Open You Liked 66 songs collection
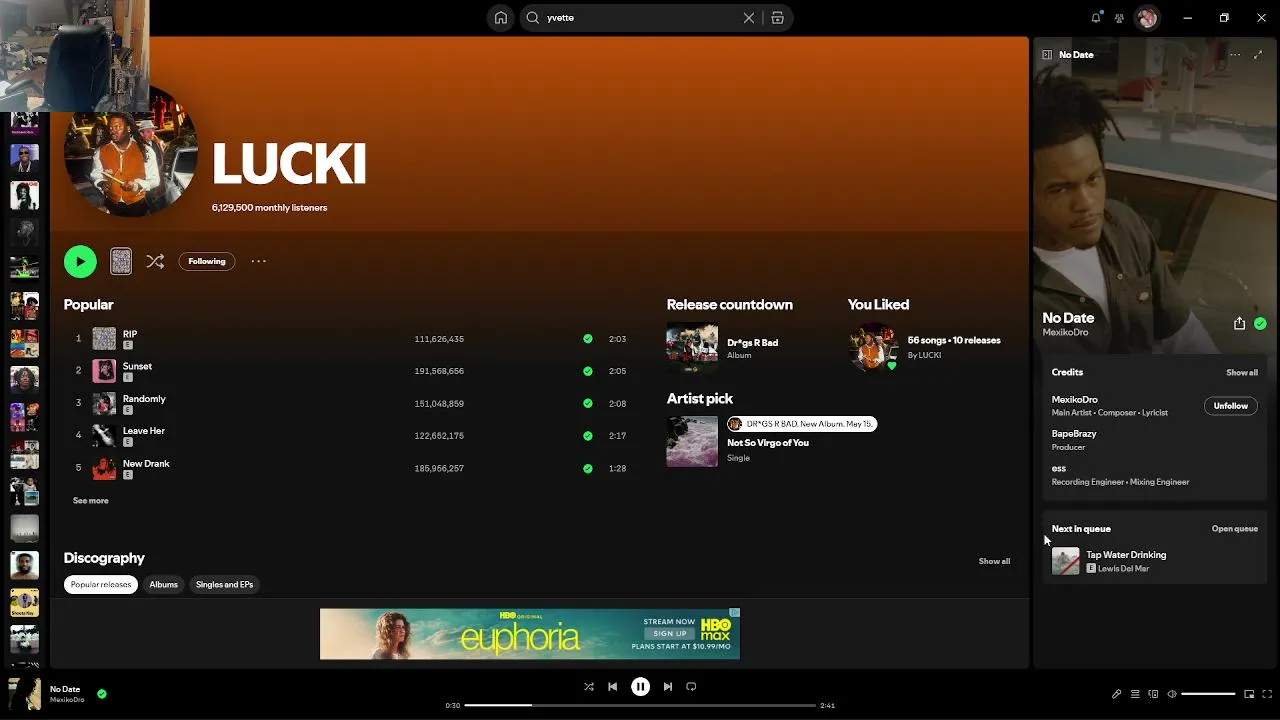Viewport: 1280px width, 720px height. click(954, 340)
